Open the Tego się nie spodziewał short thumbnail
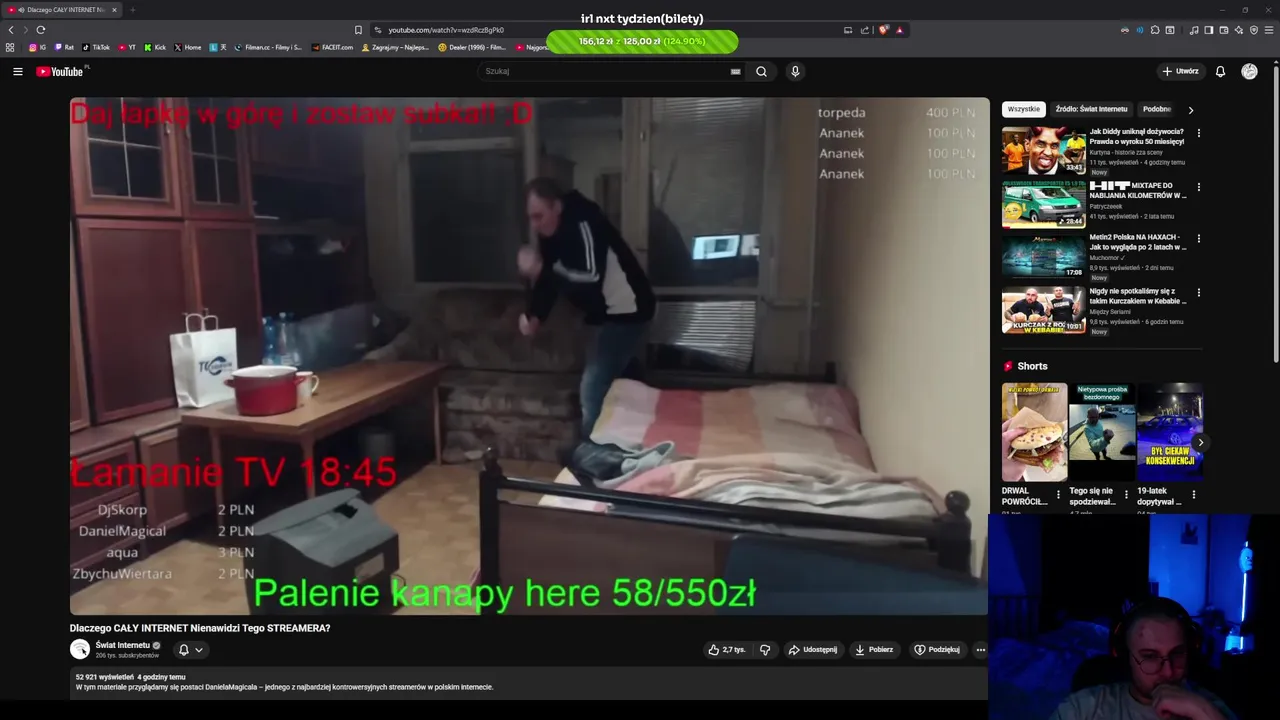 [1101, 432]
